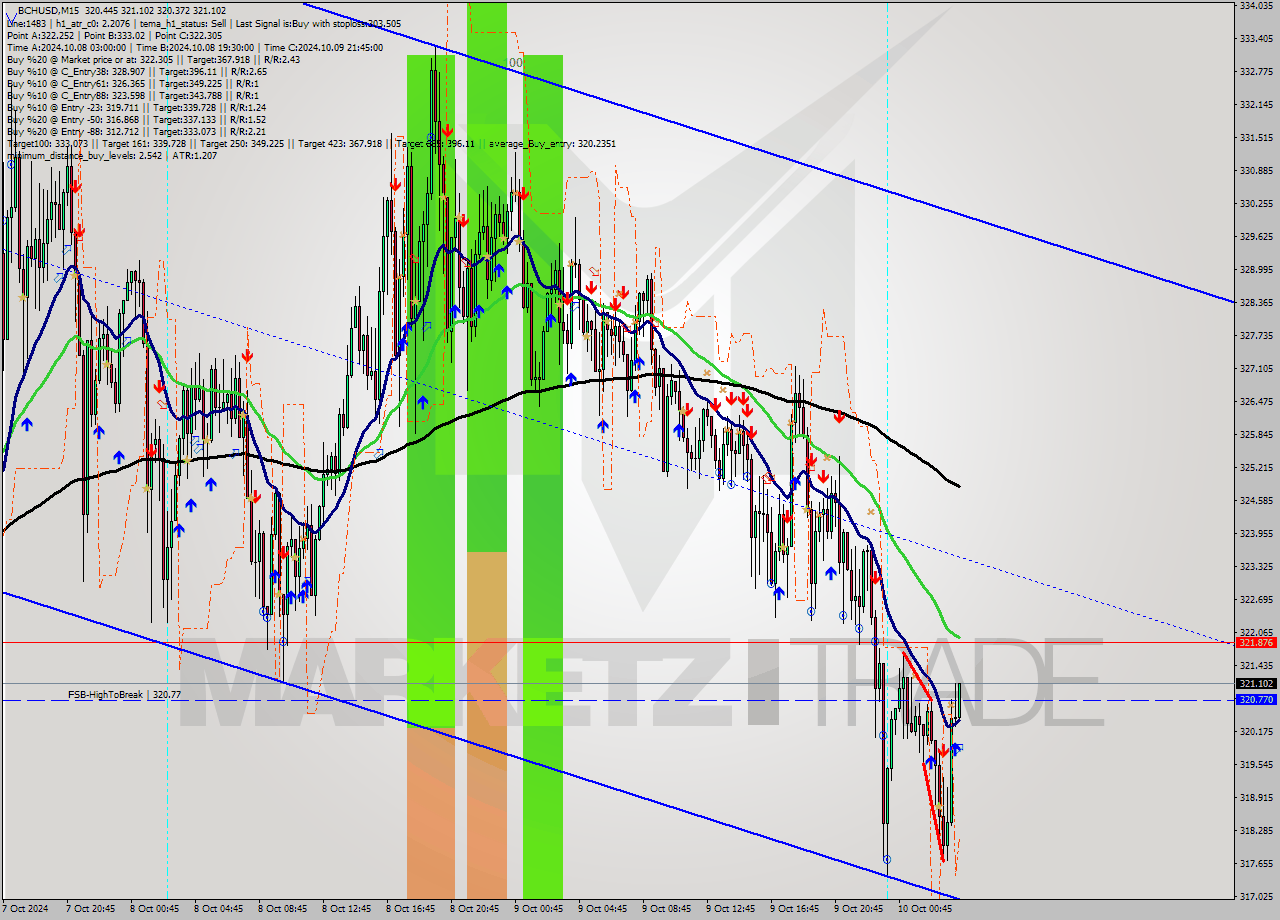1280x920 pixels.
Task: Click the '8 Oct 12:45' time axis label
Action: 347,910
